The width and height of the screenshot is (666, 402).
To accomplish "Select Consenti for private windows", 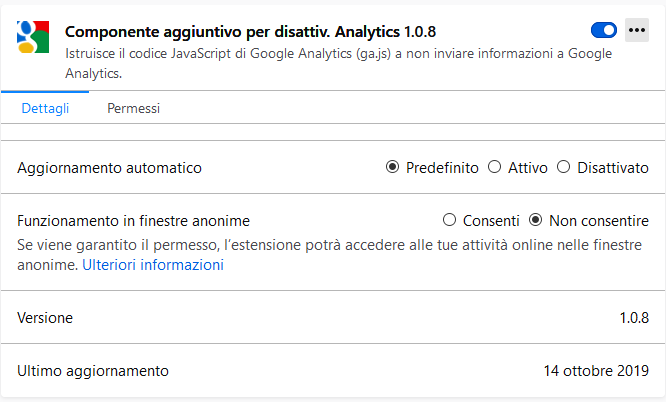I will (x=449, y=220).
